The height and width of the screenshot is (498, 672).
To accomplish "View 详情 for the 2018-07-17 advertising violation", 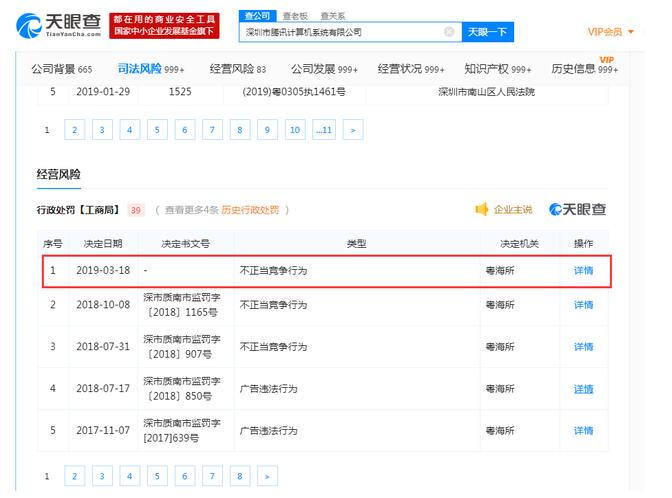I will [583, 388].
